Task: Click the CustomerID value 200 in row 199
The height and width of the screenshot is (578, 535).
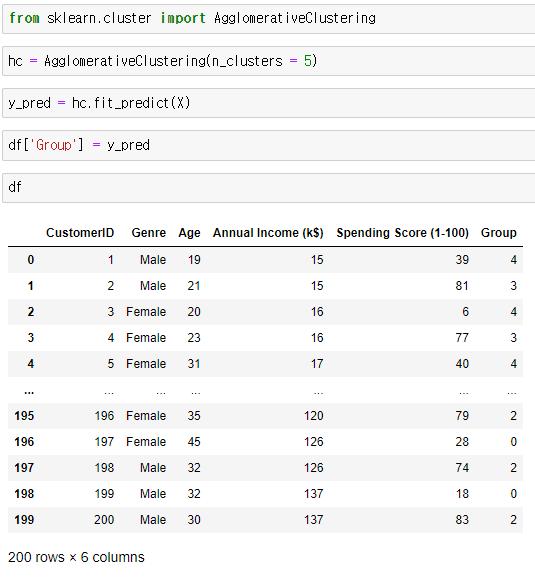Action: [104, 520]
